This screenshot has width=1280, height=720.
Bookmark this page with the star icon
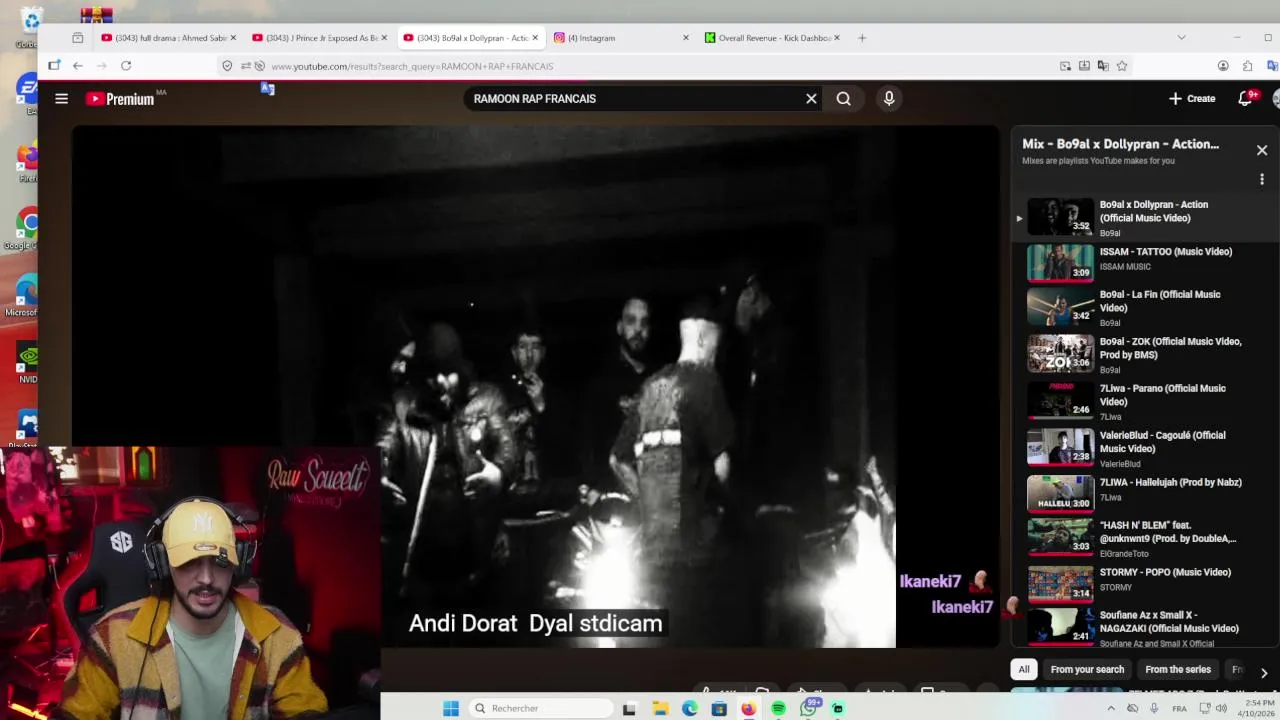click(1122, 66)
